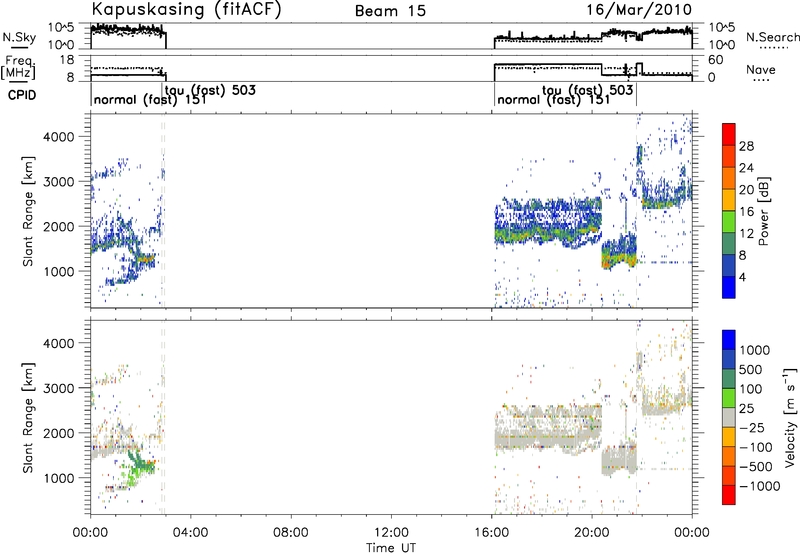The height and width of the screenshot is (554, 800).
Task: Click "1000" tick on the velocity panel axis
Action: (x=59, y=478)
